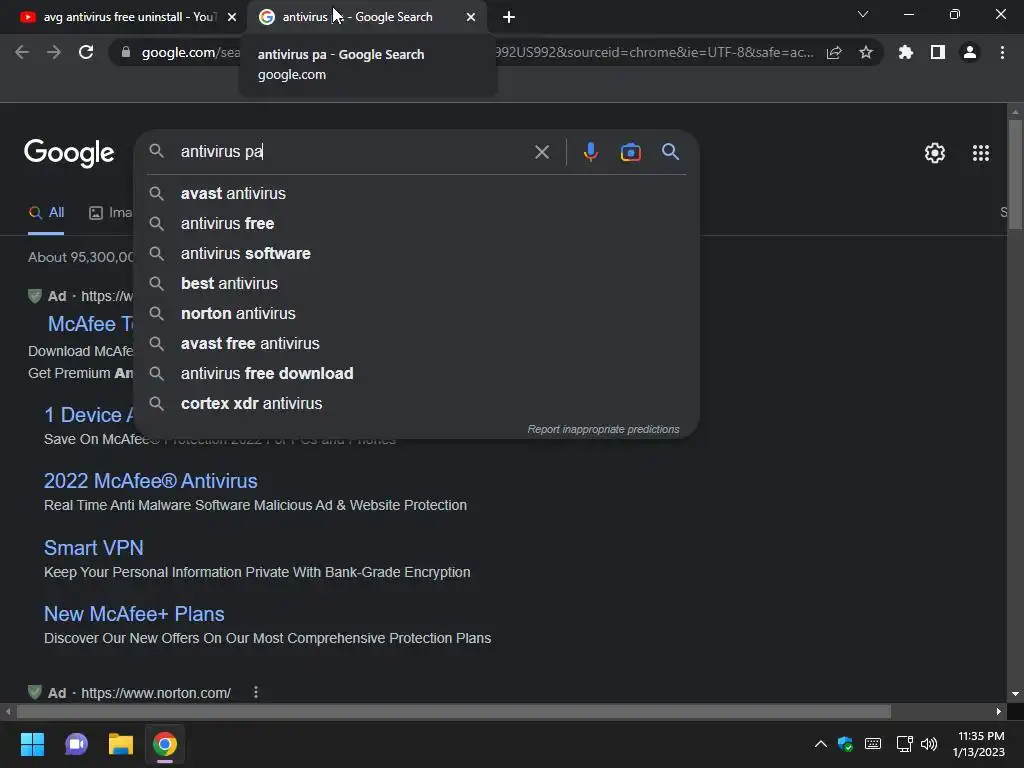Close the Google Search tab

471,17
